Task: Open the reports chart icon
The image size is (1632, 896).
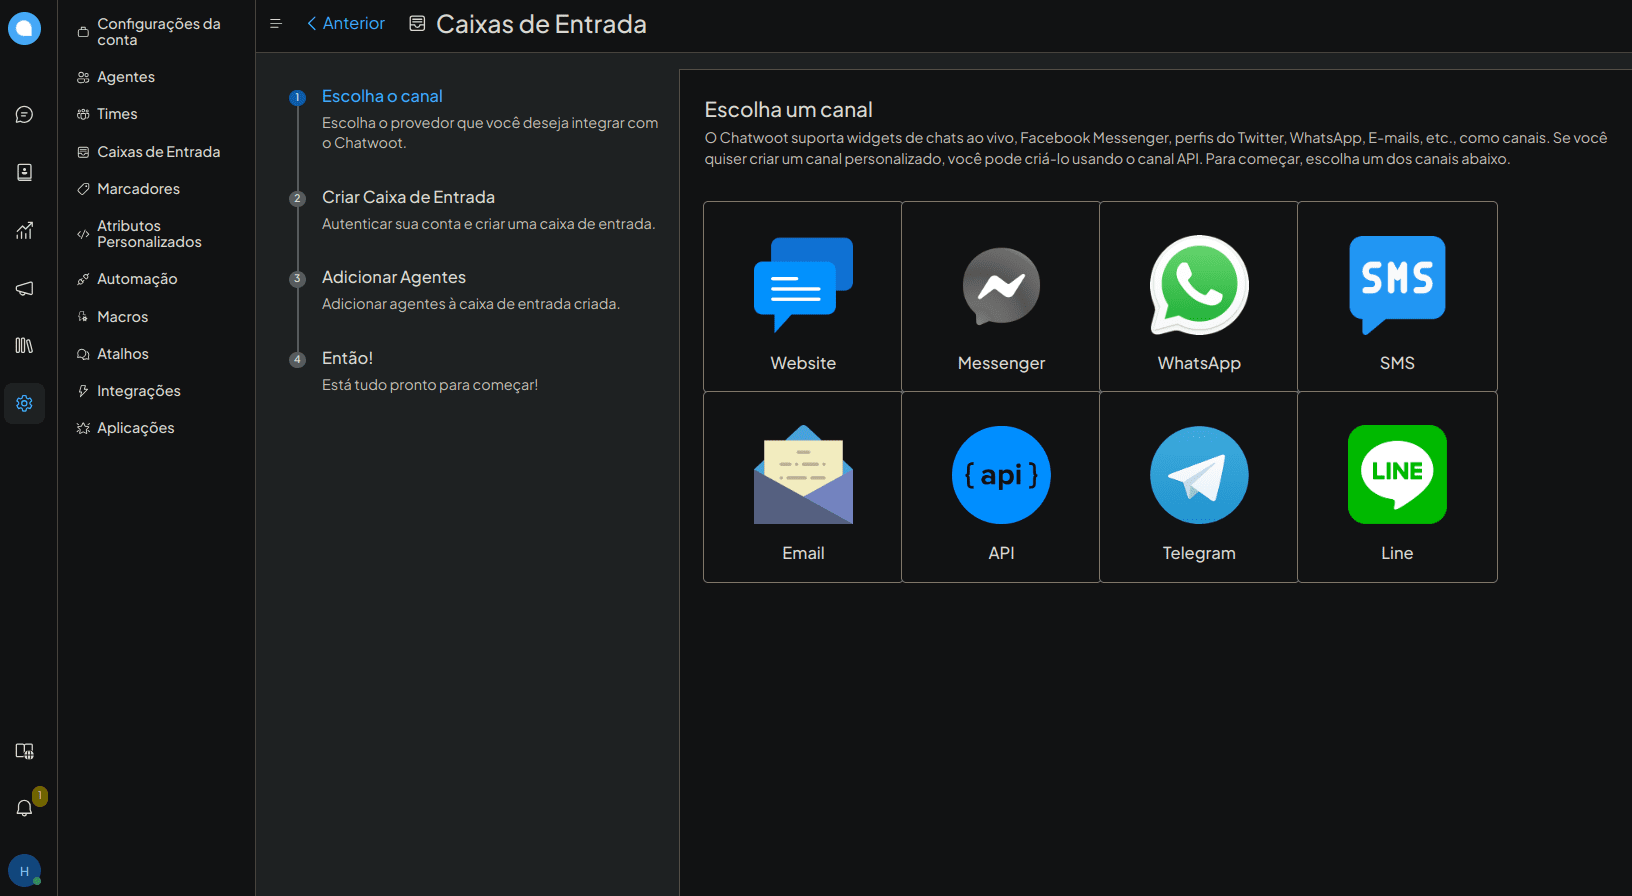Action: 25,231
